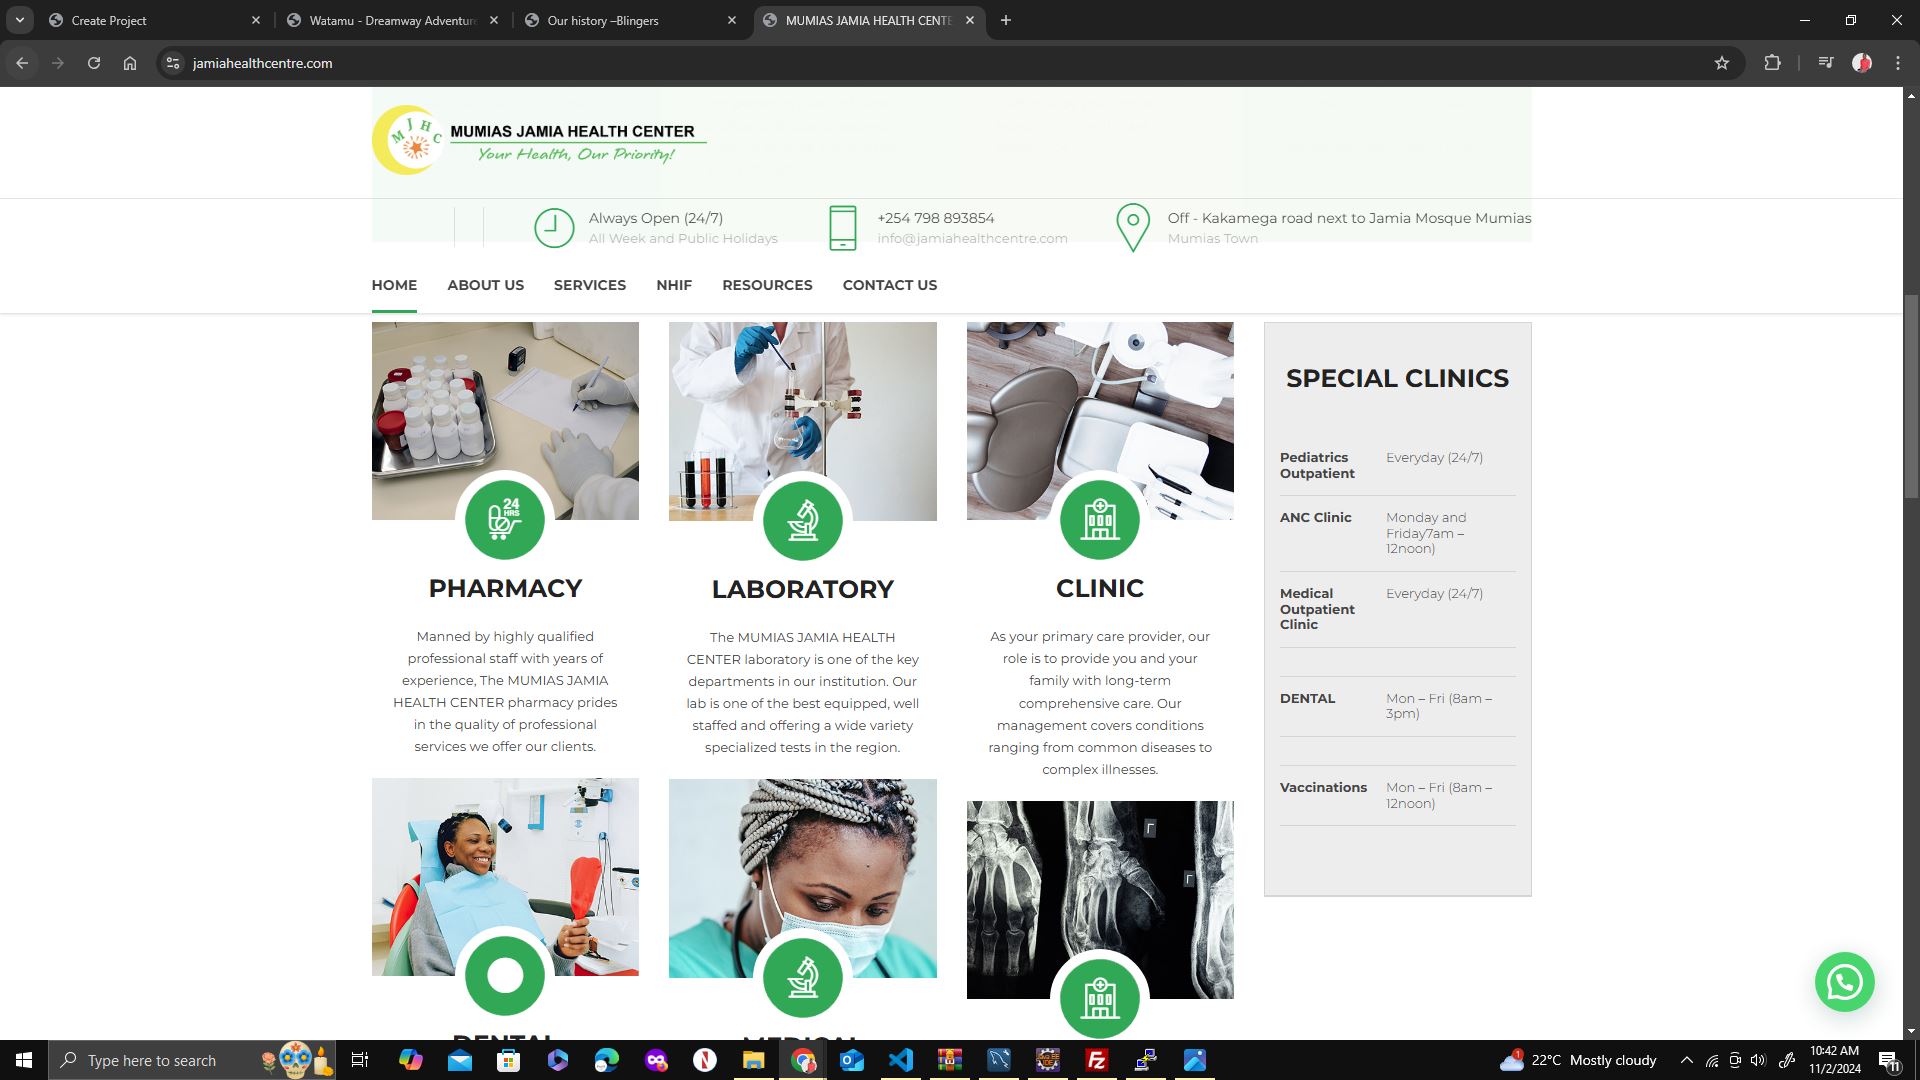Open the ABOUT US menu item
The image size is (1920, 1080).
(486, 285)
